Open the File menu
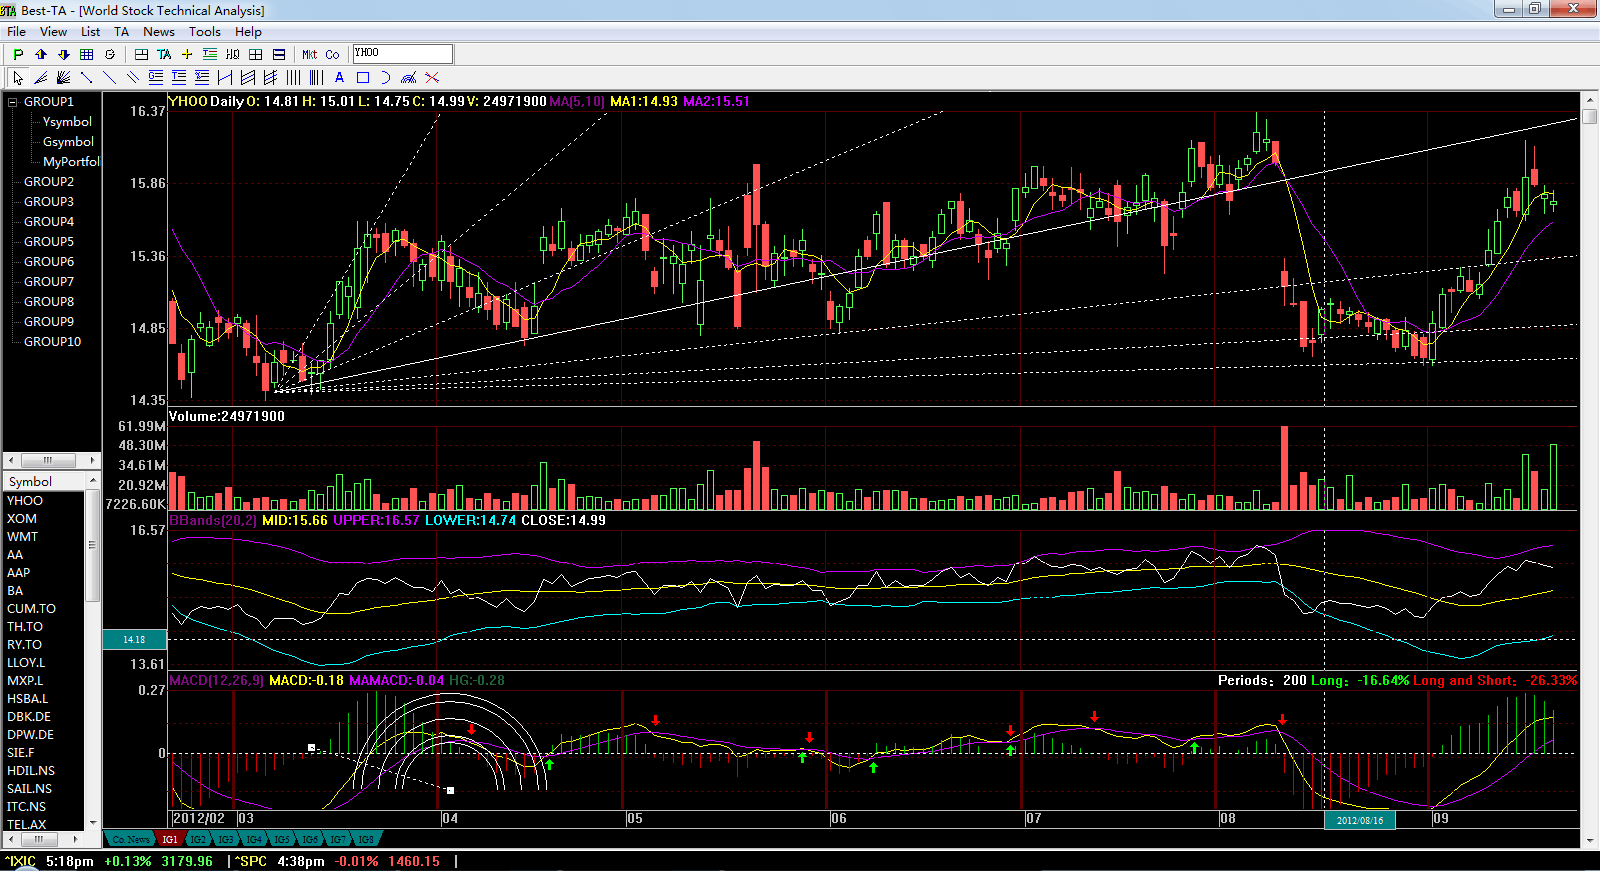The image size is (1600, 871). (17, 31)
